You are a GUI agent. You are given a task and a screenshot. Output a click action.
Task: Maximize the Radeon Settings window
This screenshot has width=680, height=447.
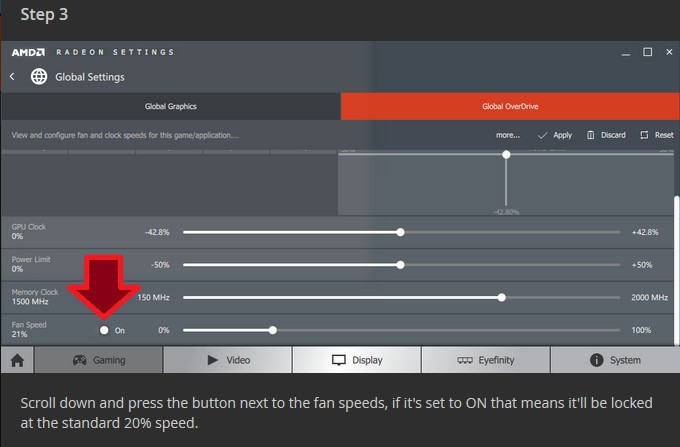647,52
